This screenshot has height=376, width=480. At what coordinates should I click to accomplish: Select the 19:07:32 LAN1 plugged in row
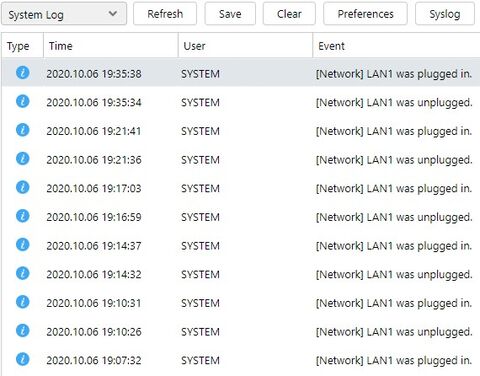(241, 360)
